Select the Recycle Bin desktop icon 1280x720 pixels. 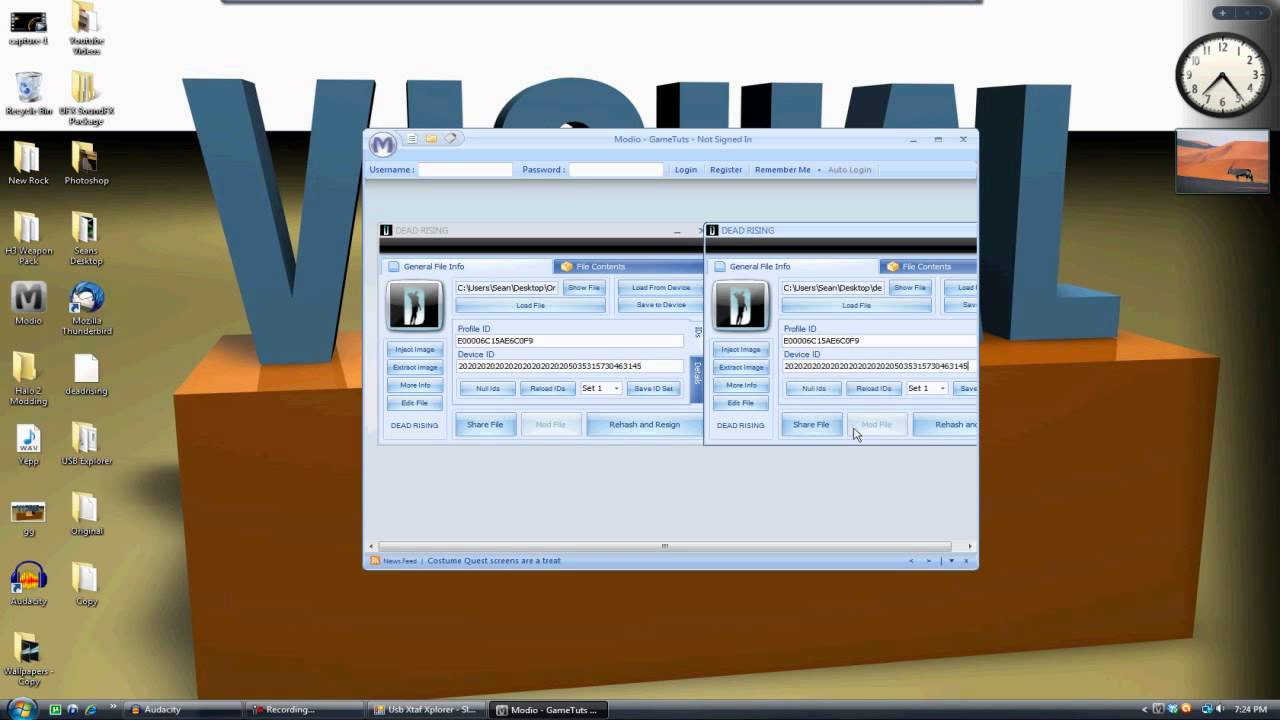(28, 95)
